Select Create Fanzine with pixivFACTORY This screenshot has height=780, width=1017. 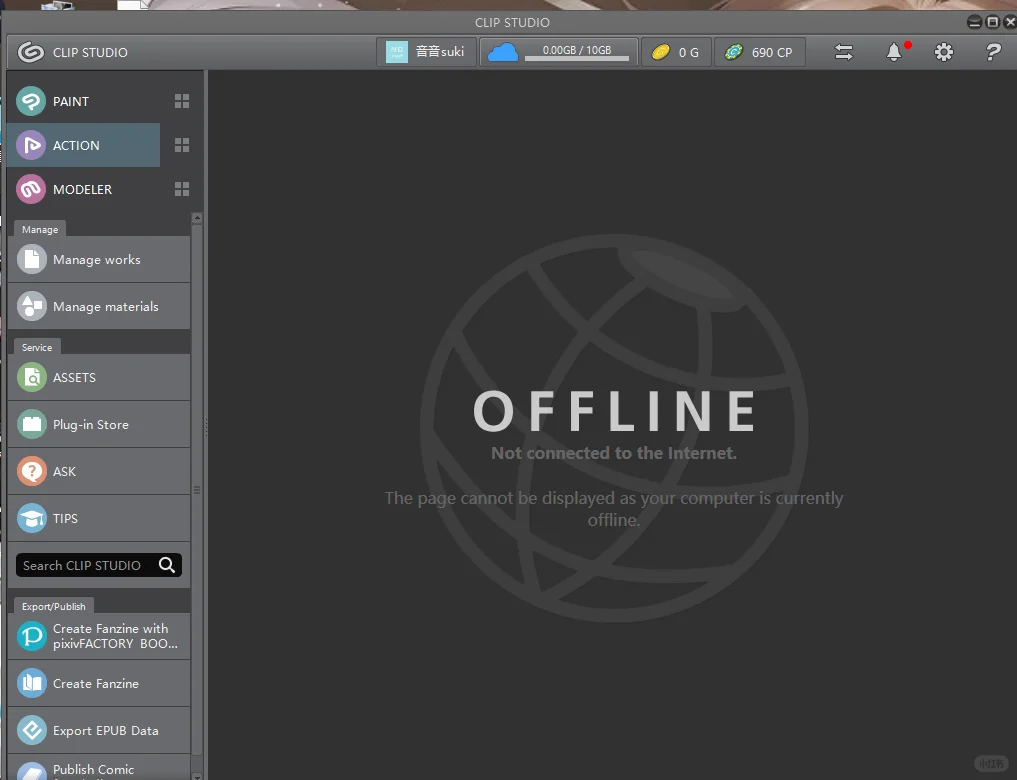point(99,636)
